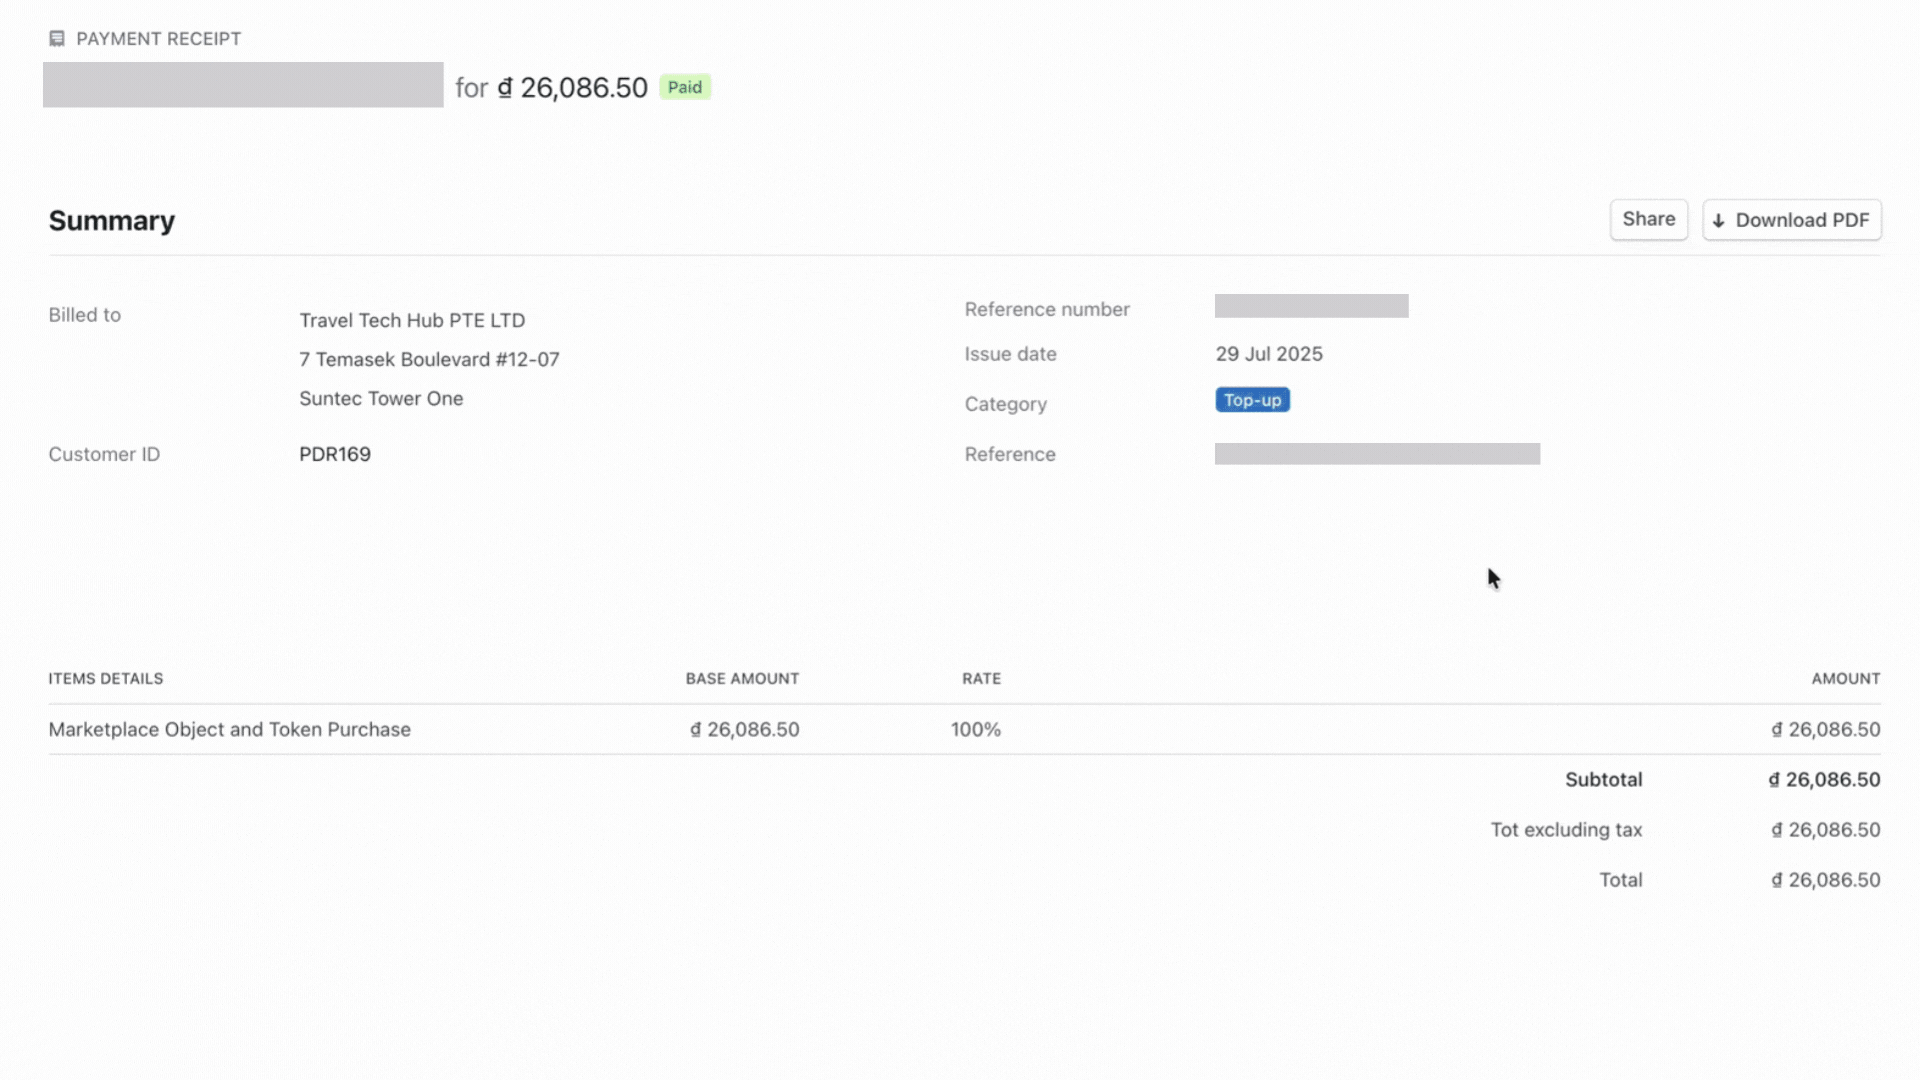Click the AMOUNT column header
The height and width of the screenshot is (1080, 1920).
tap(1845, 678)
